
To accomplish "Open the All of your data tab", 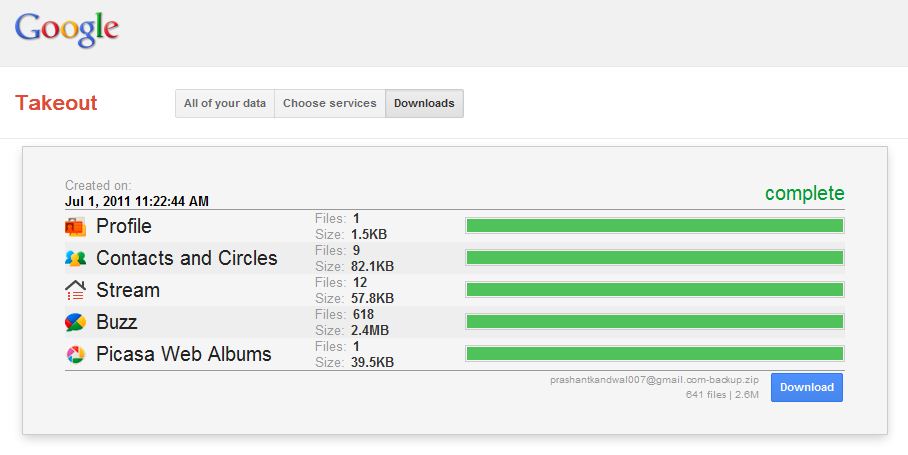I will pos(225,103).
